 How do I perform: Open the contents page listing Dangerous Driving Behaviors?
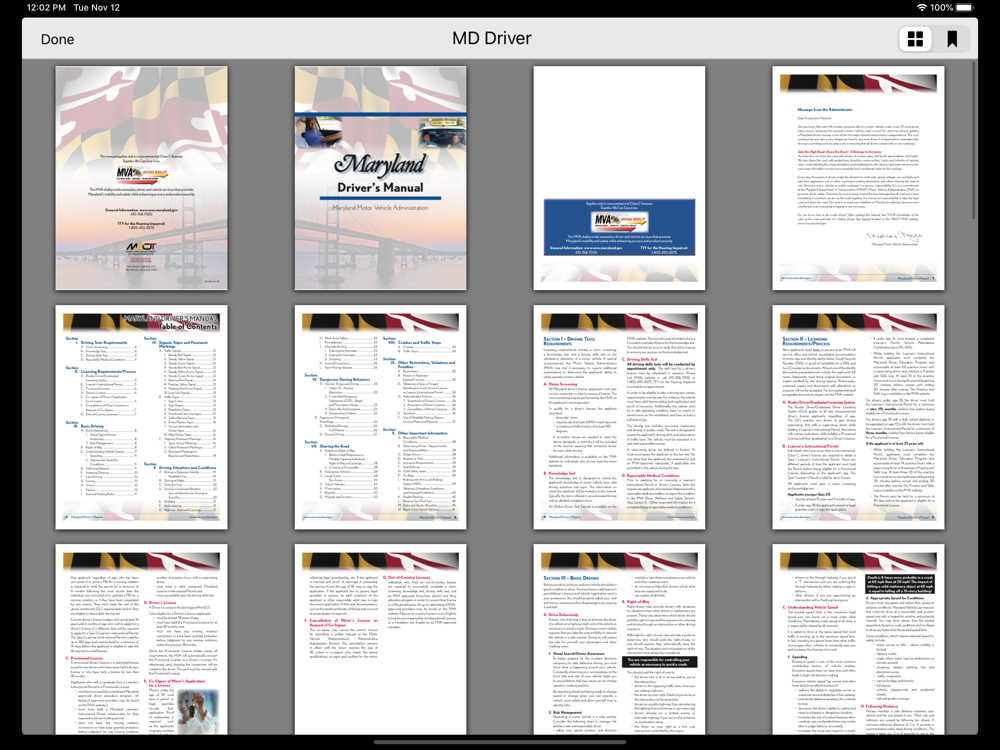click(380, 417)
